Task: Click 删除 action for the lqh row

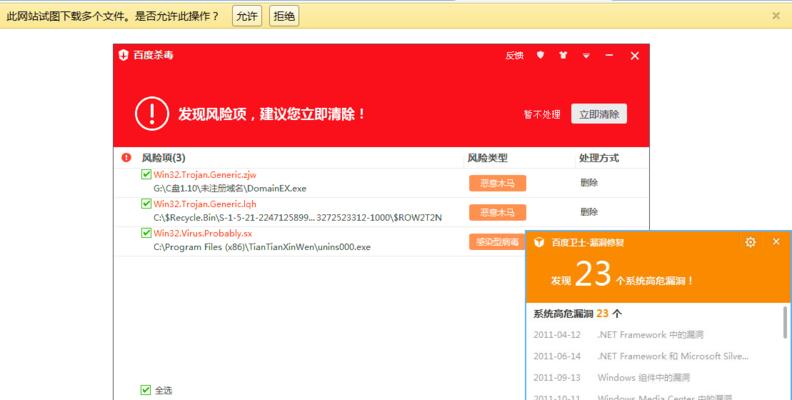Action: click(589, 212)
